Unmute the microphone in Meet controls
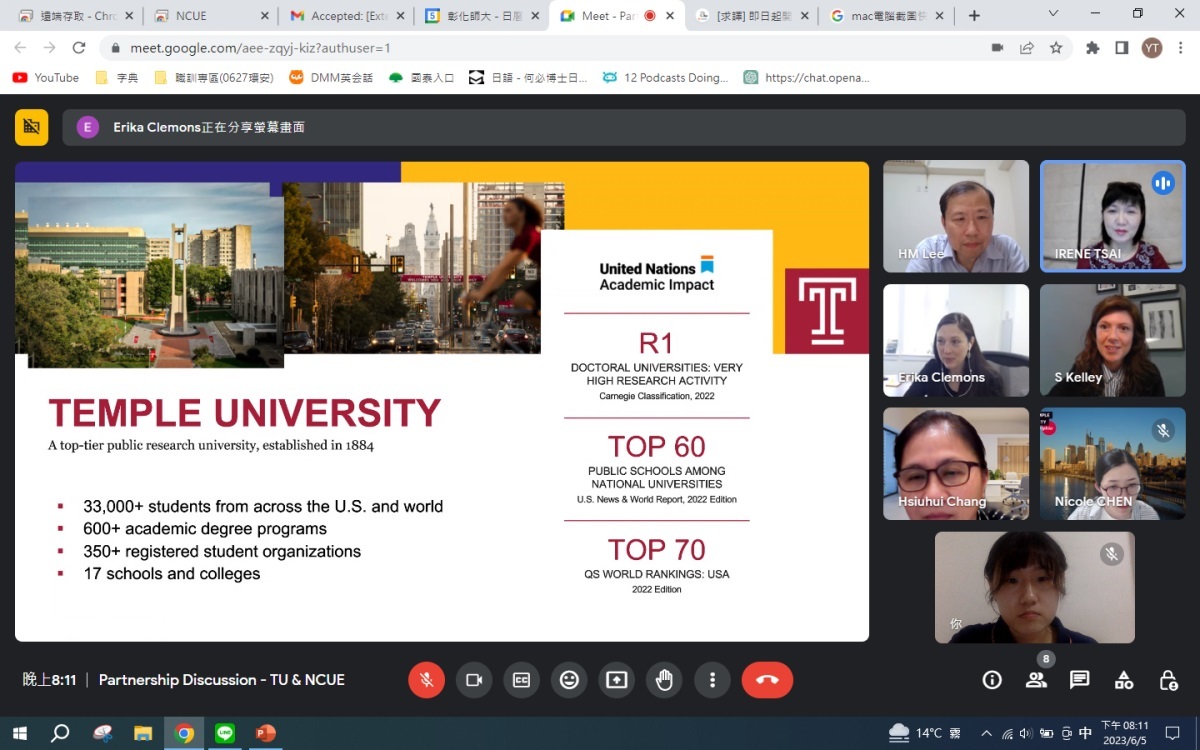The width and height of the screenshot is (1200, 750). pyautogui.click(x=426, y=680)
